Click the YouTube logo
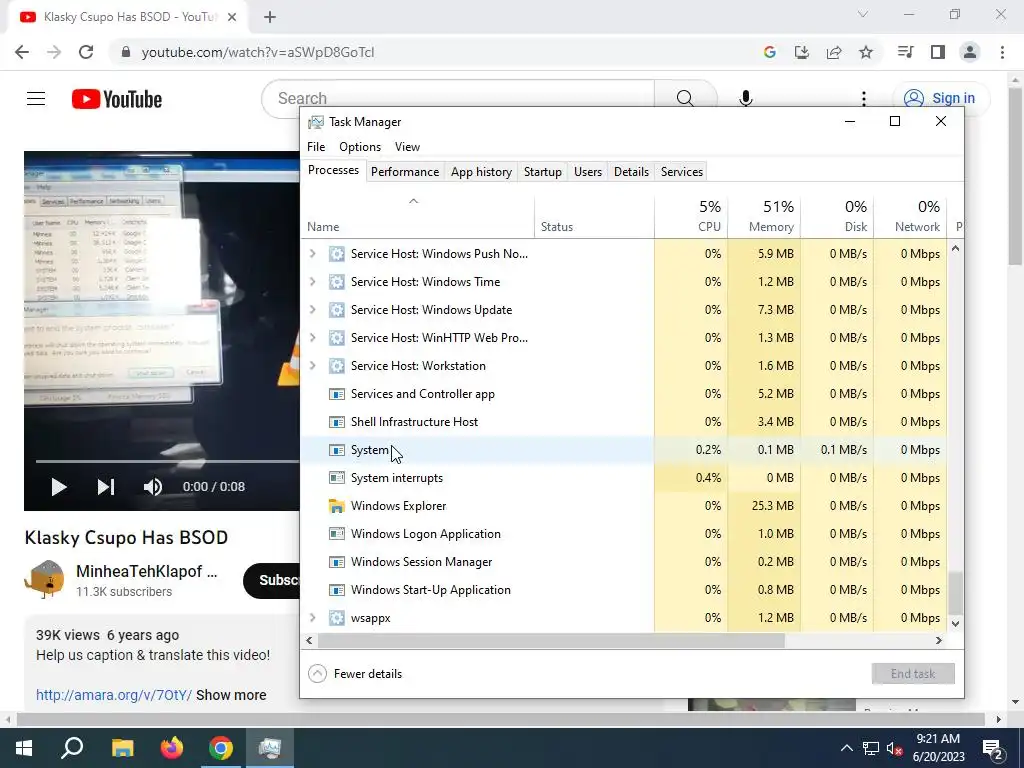Viewport: 1024px width, 768px height. click(x=117, y=99)
